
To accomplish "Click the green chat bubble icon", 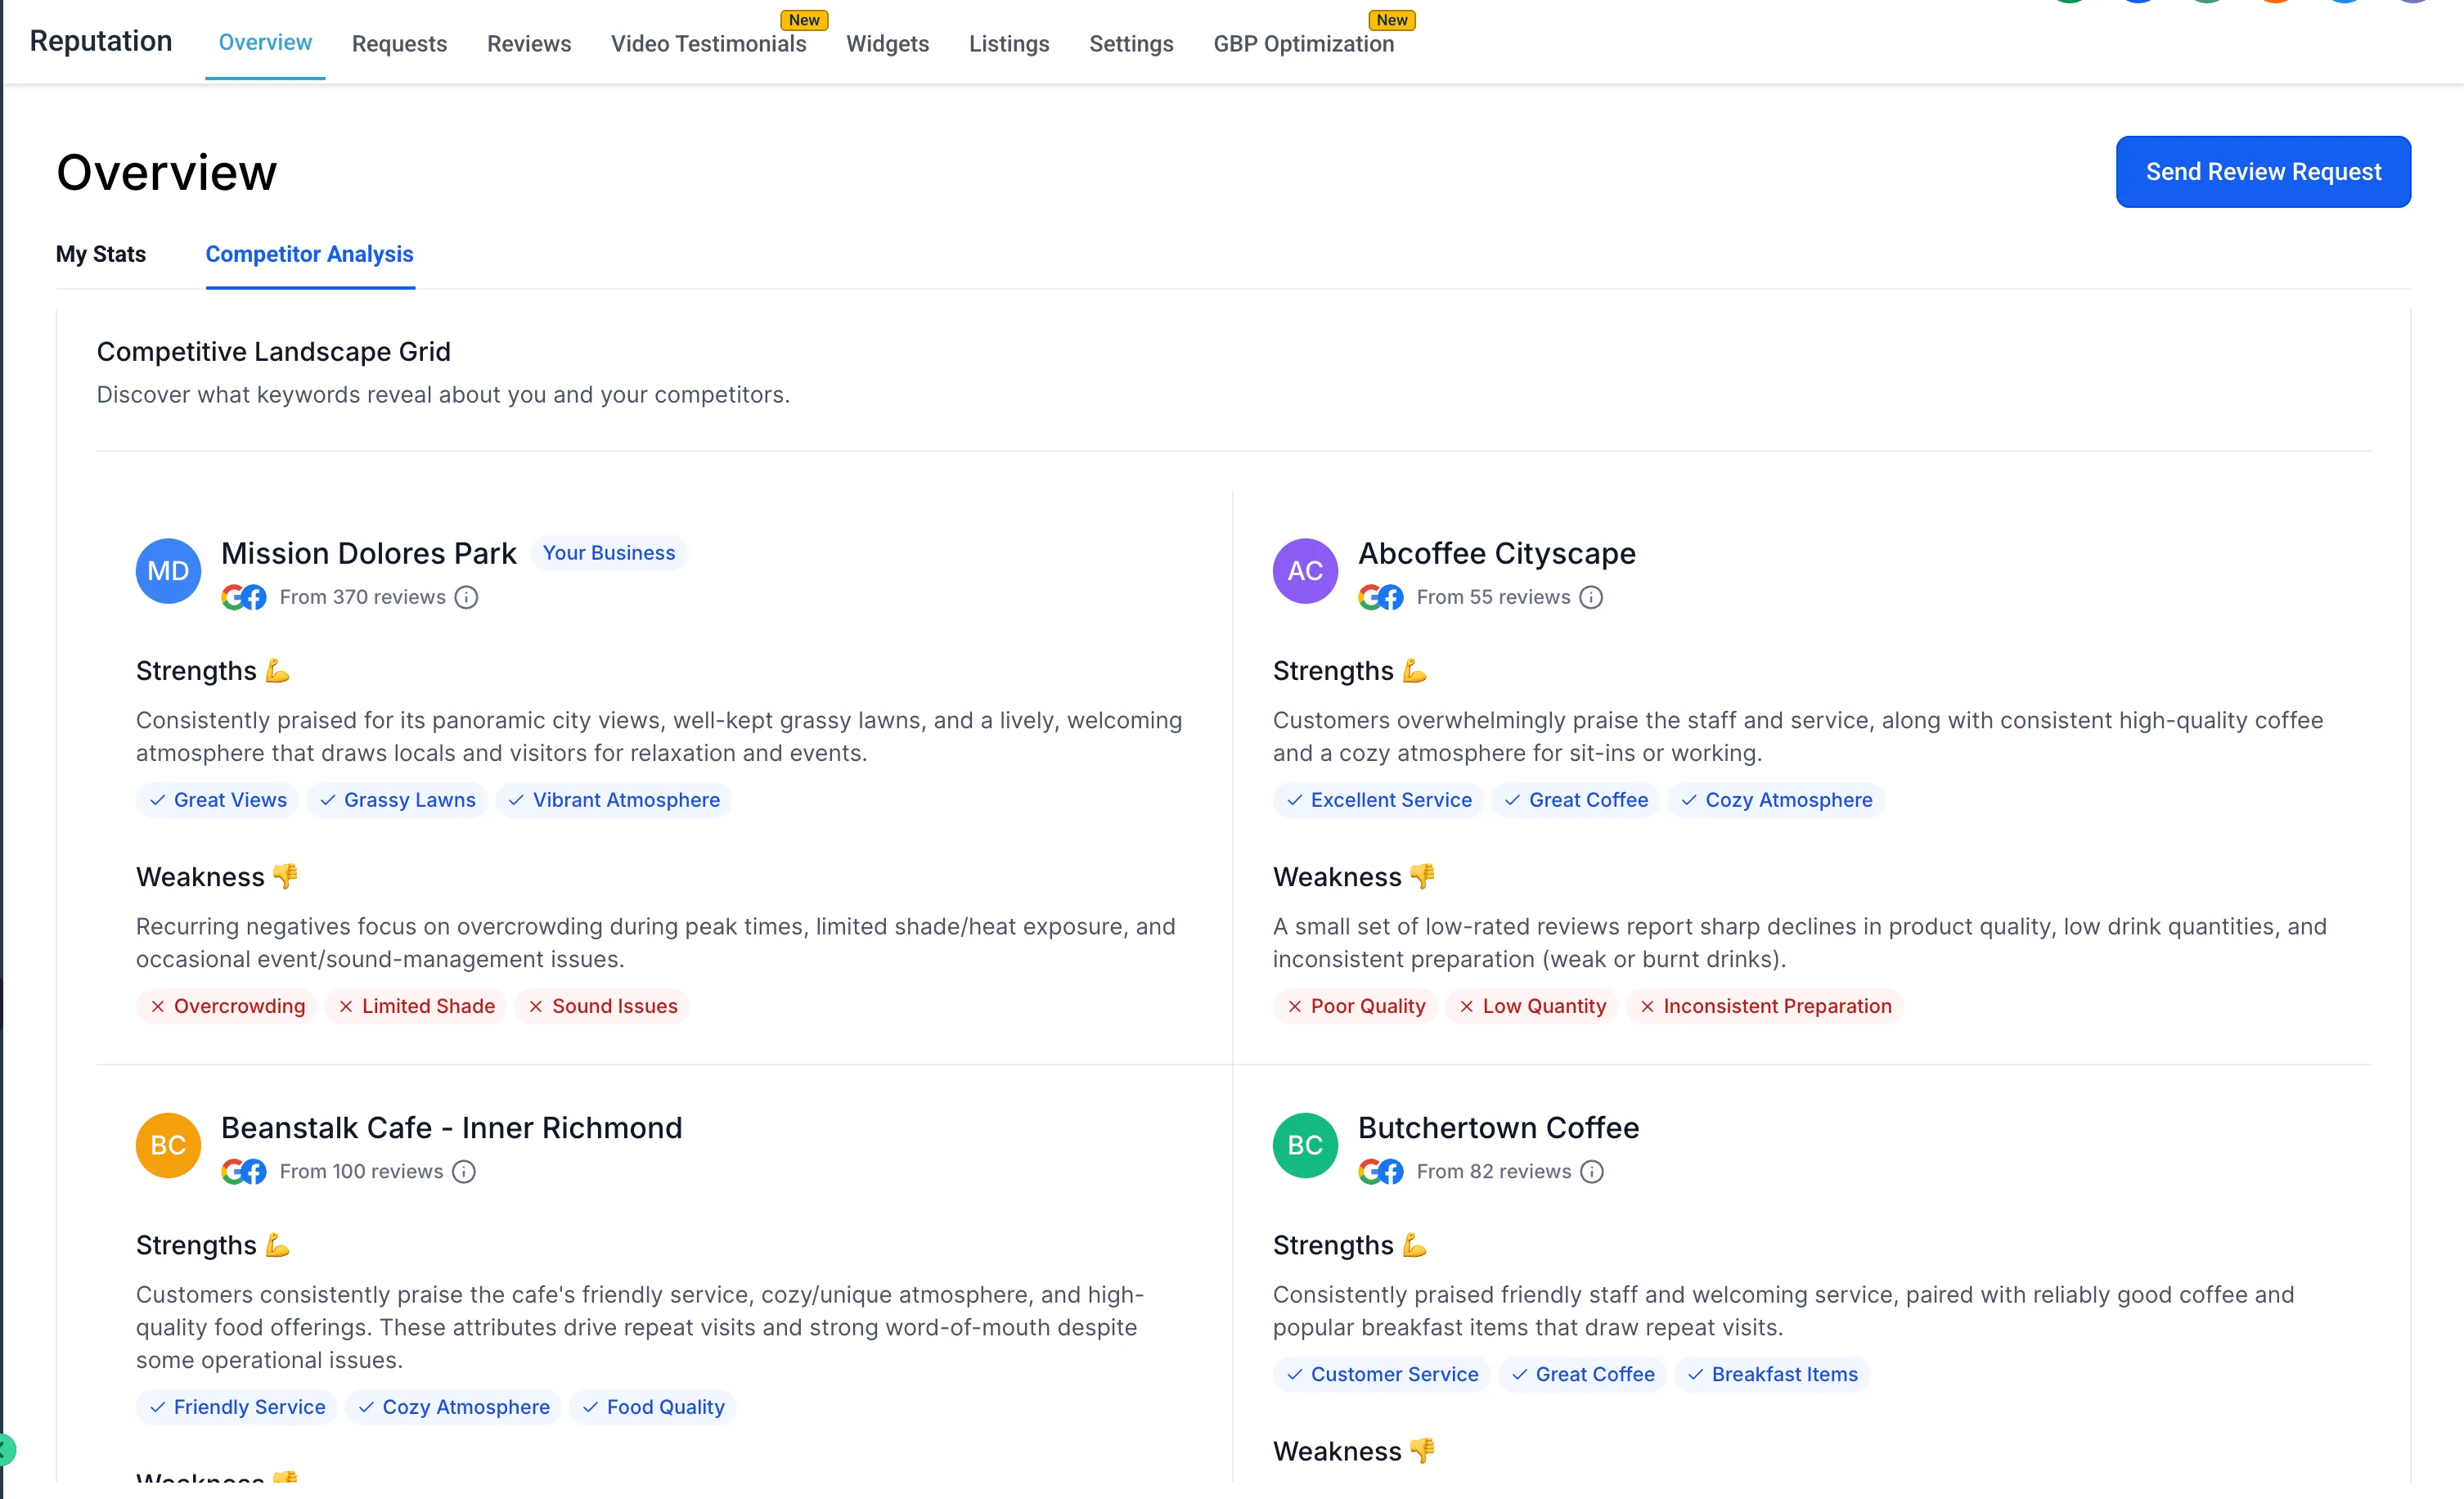I will point(6,1449).
